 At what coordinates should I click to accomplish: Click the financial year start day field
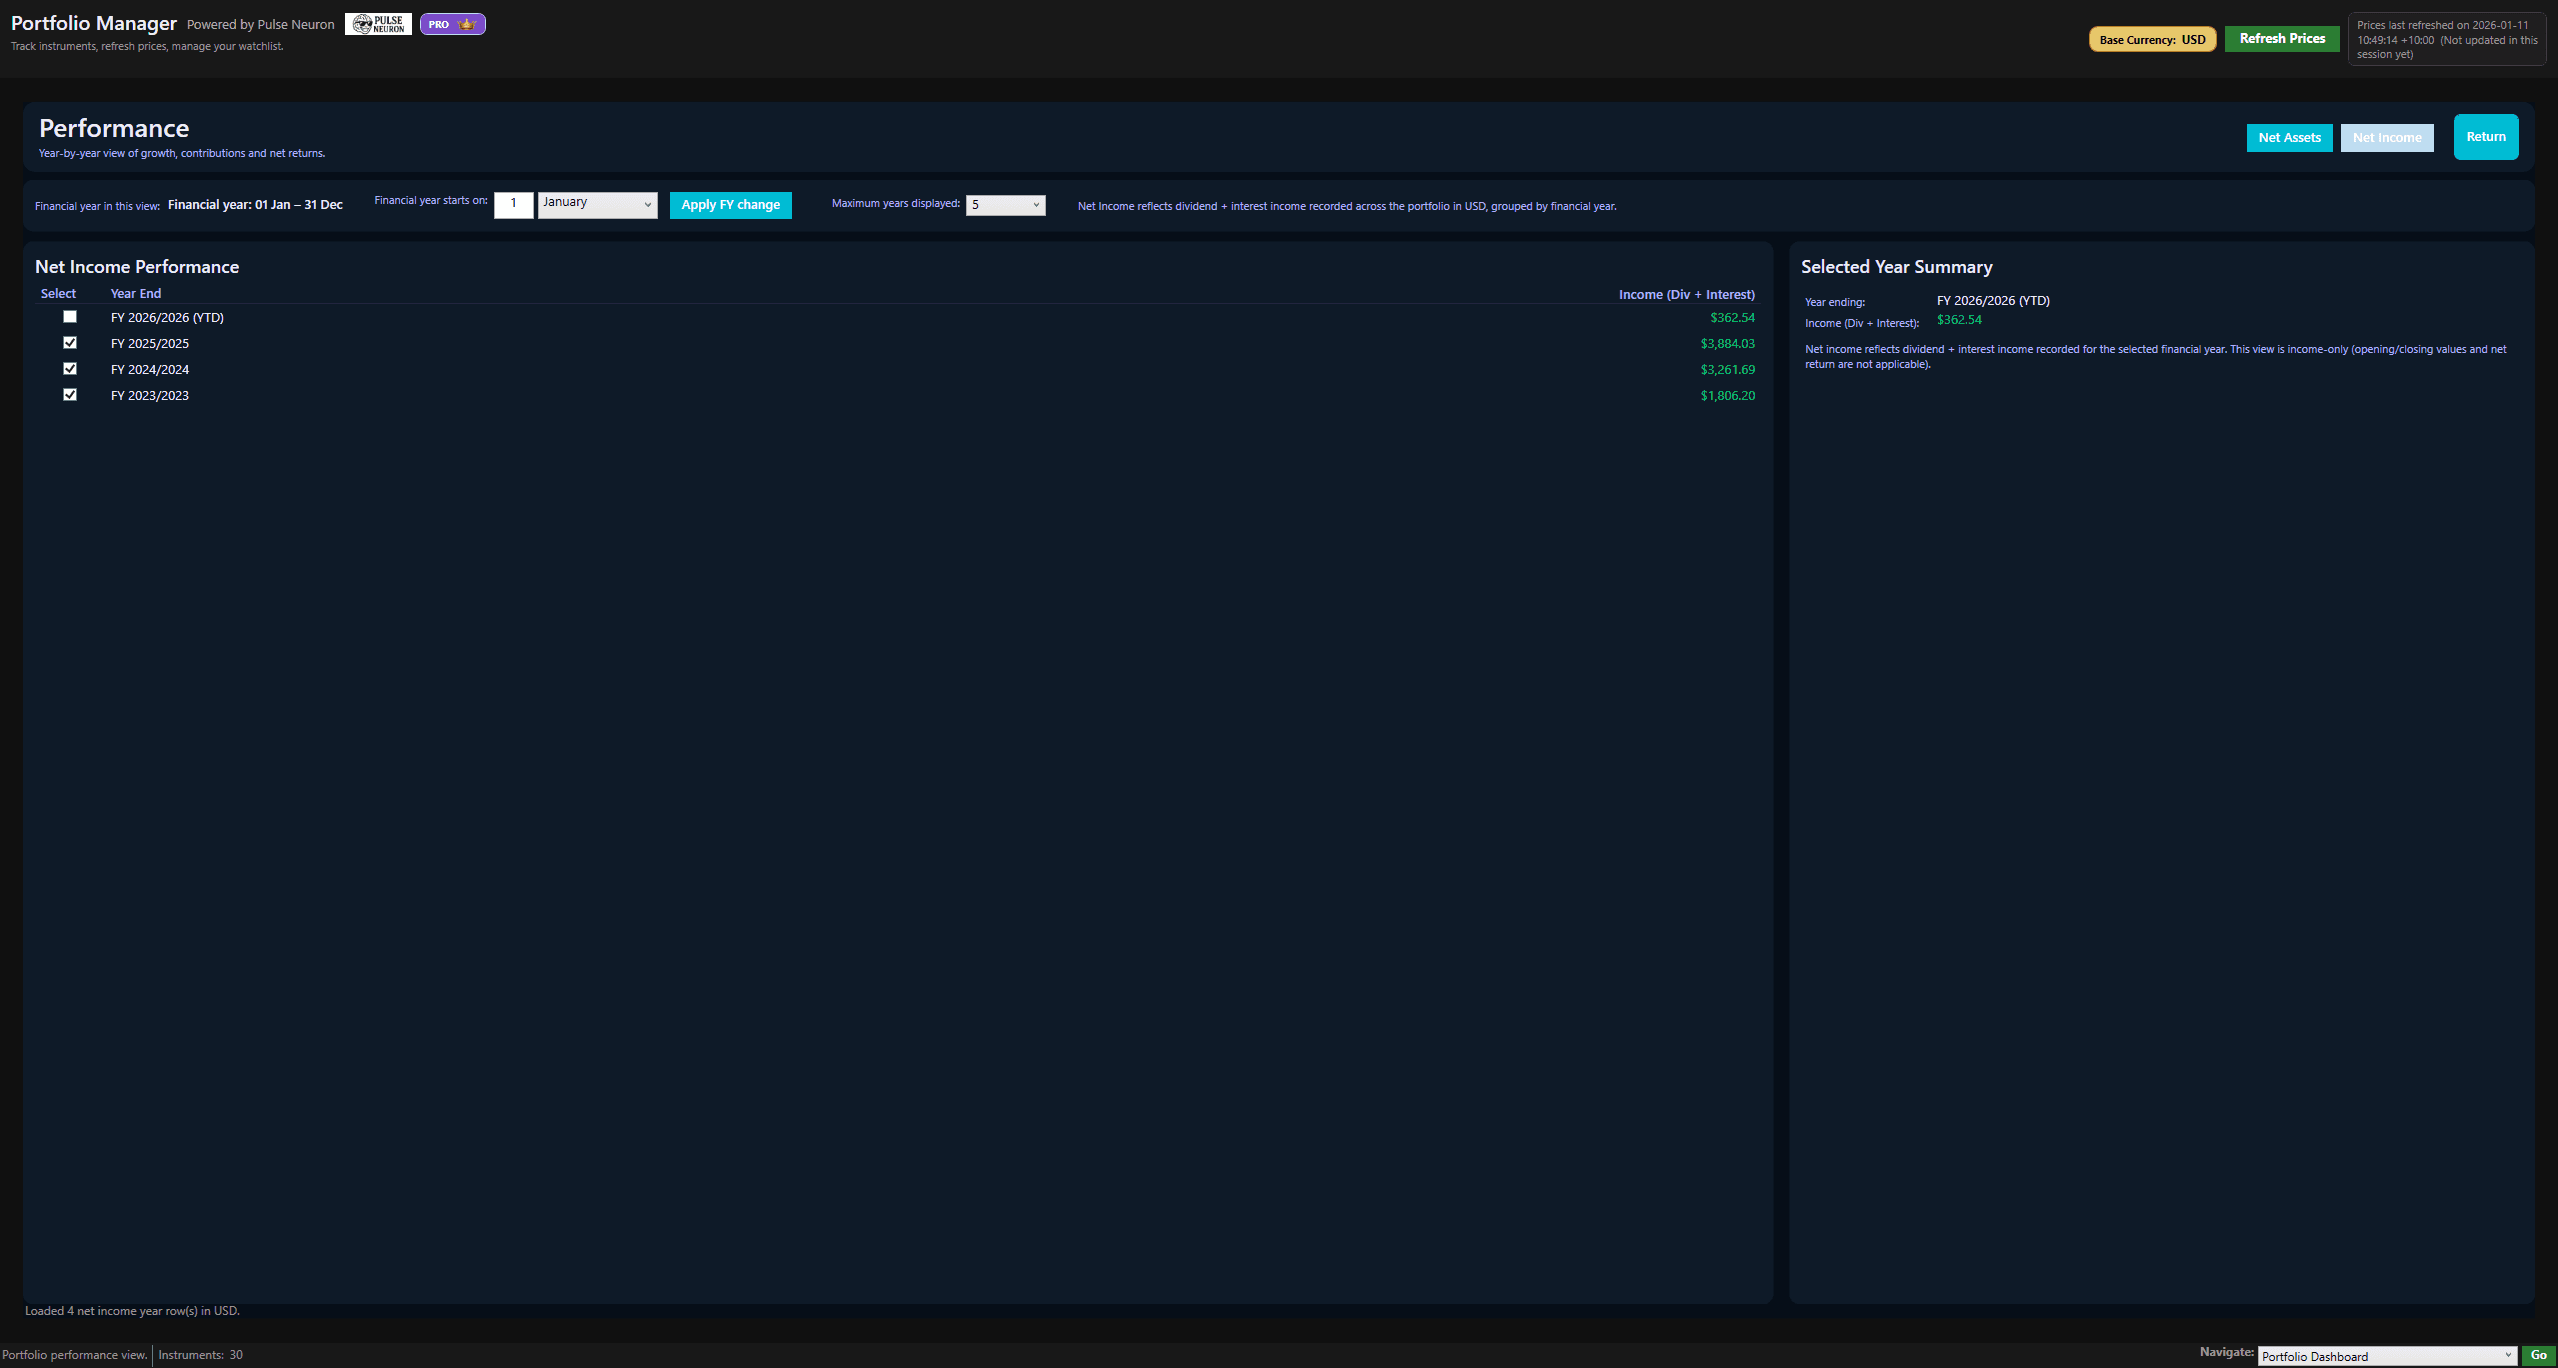pos(513,204)
